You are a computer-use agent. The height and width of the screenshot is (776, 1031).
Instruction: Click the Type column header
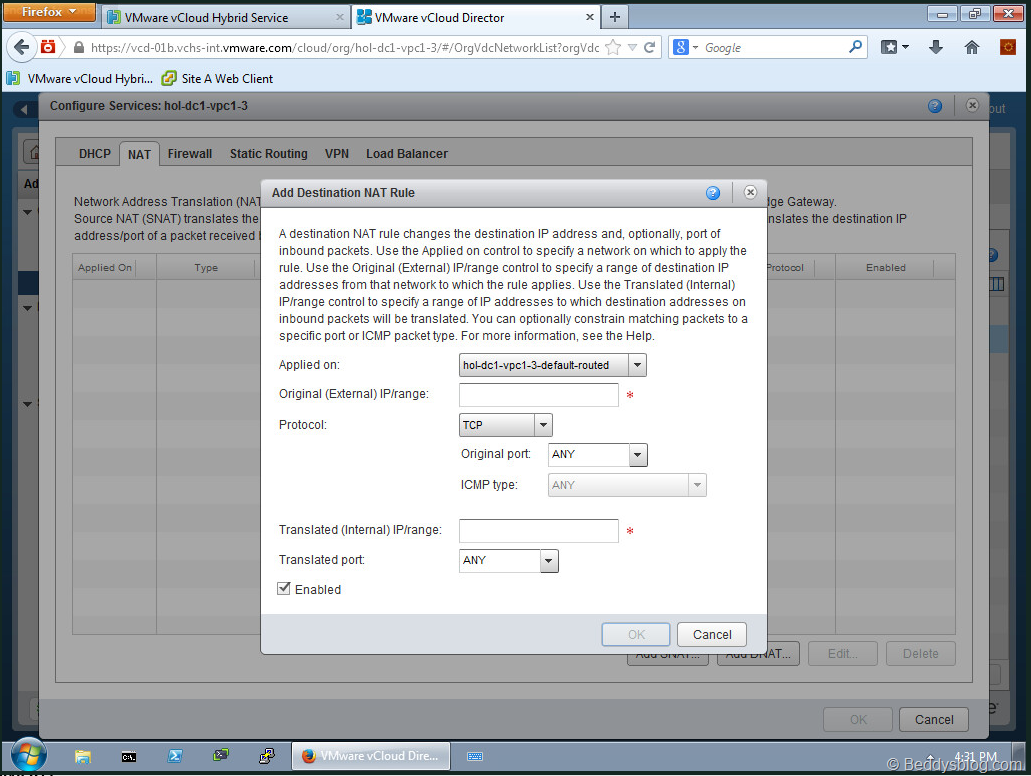coord(206,268)
